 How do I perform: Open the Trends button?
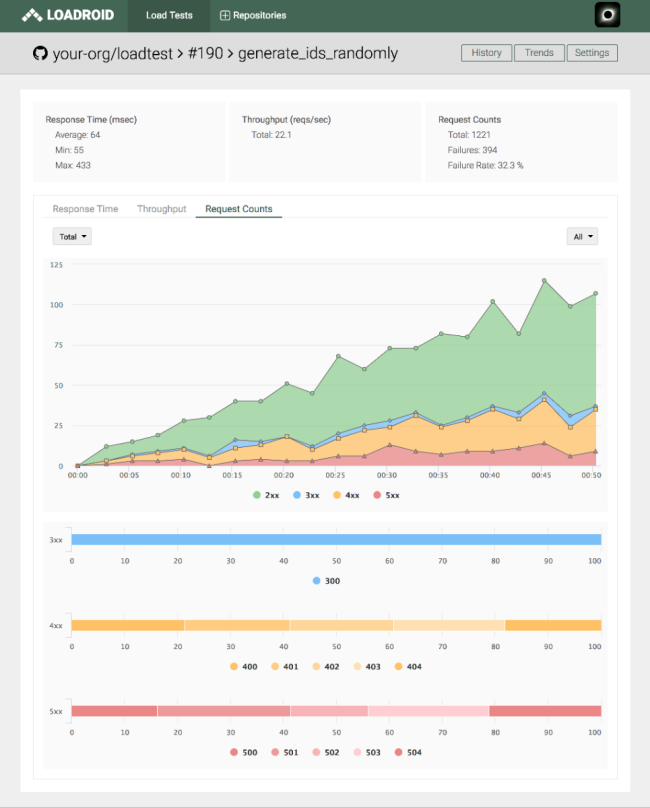pos(538,53)
